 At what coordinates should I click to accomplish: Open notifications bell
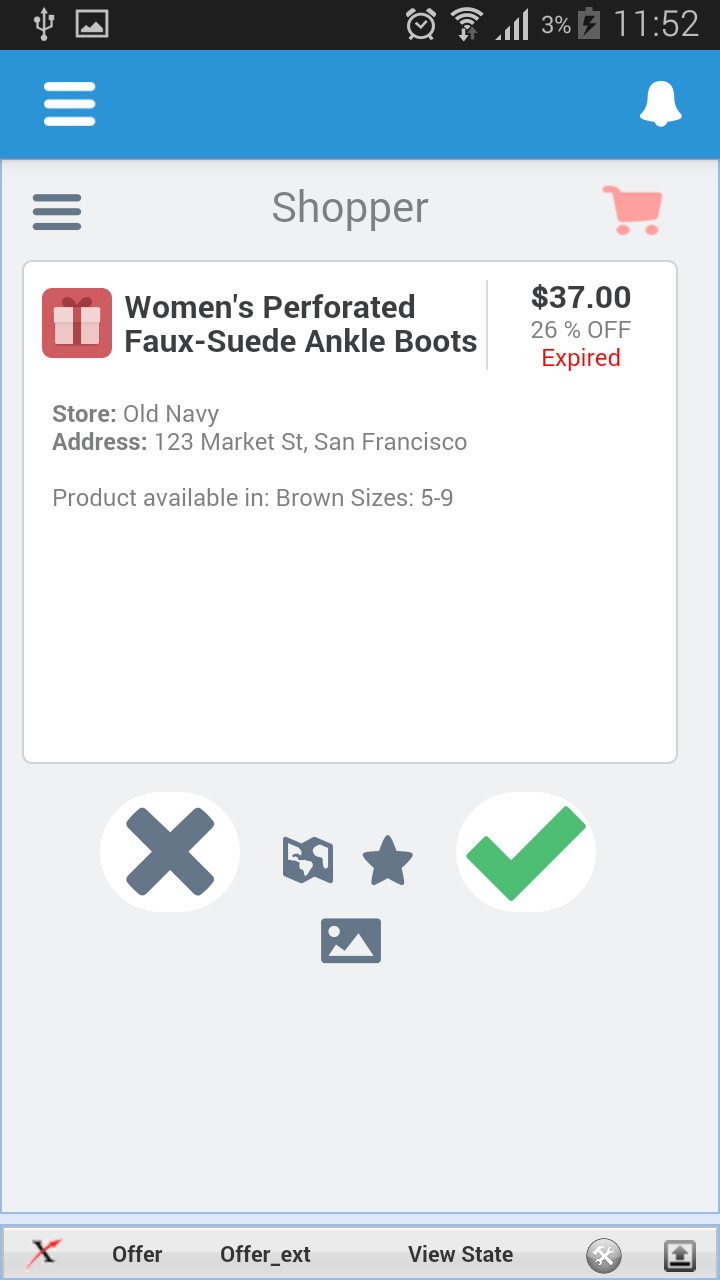(x=660, y=104)
